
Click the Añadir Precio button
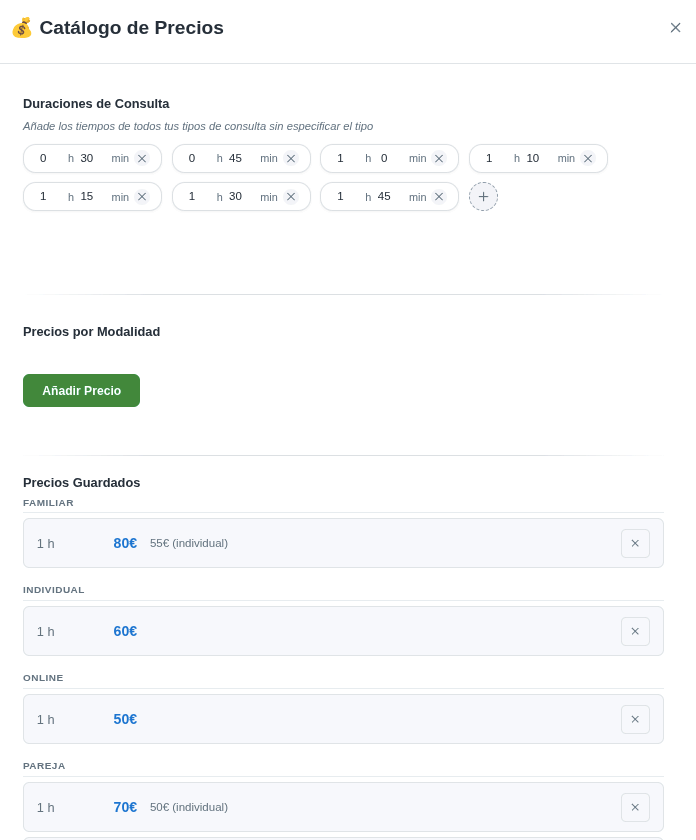coord(81,391)
